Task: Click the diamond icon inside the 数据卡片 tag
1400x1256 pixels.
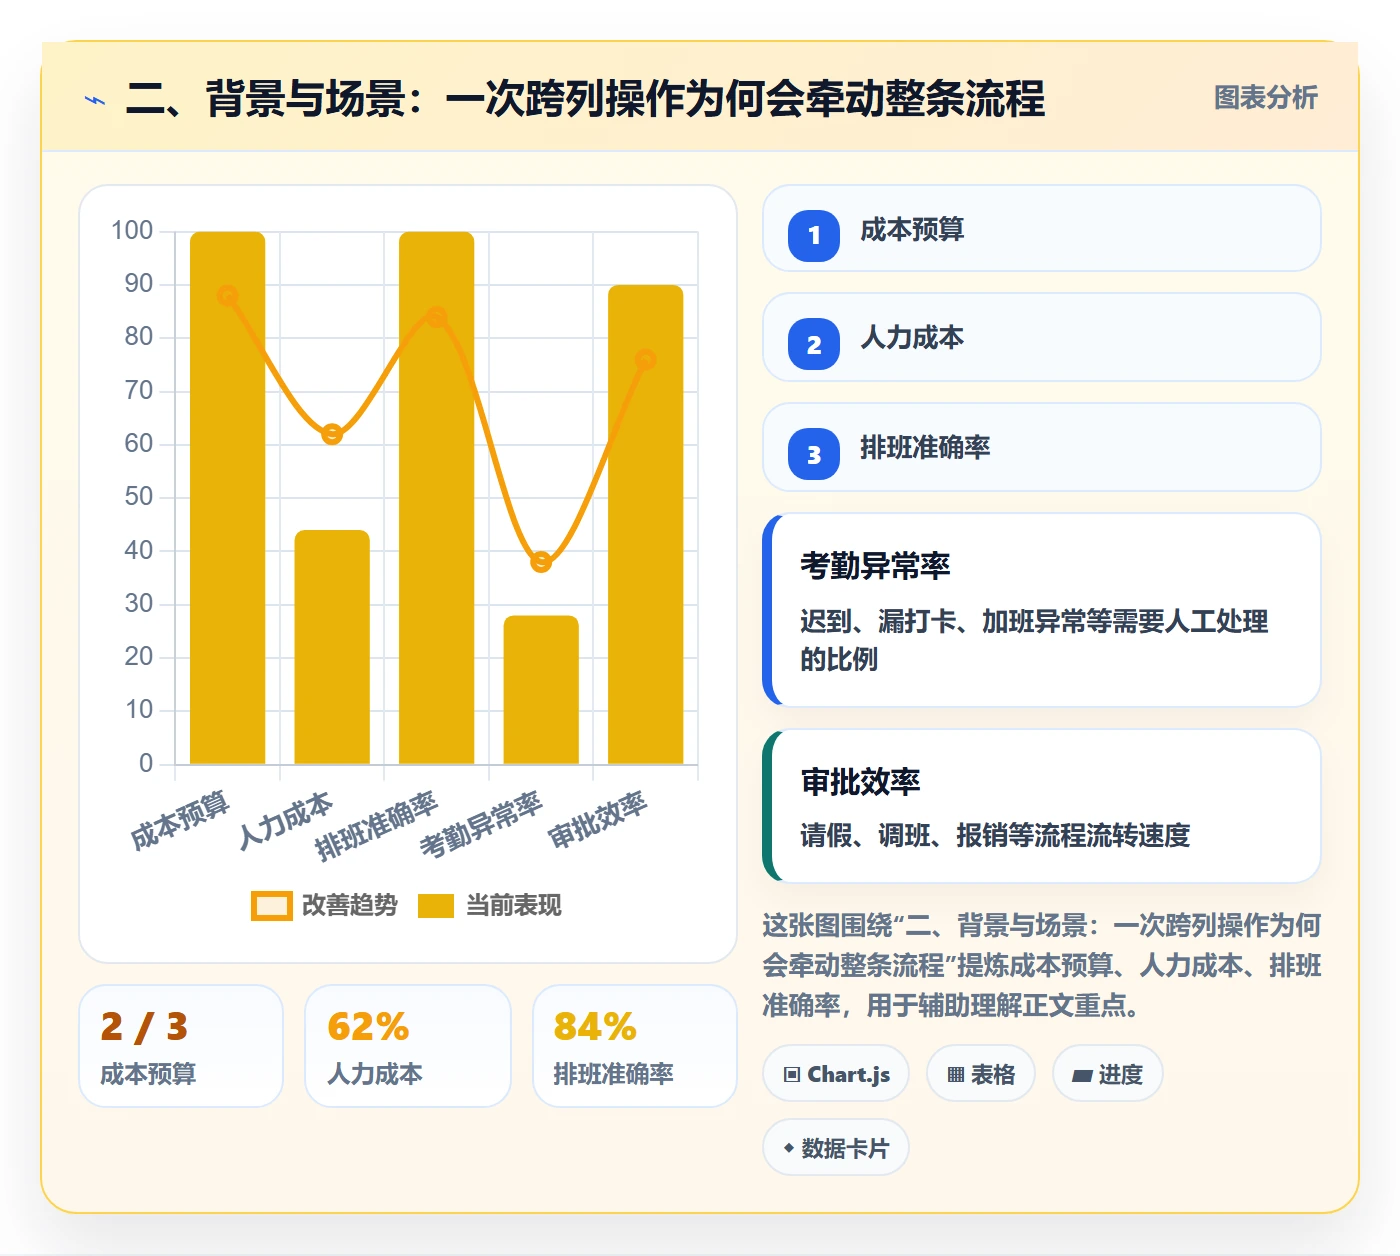Action: (789, 1148)
